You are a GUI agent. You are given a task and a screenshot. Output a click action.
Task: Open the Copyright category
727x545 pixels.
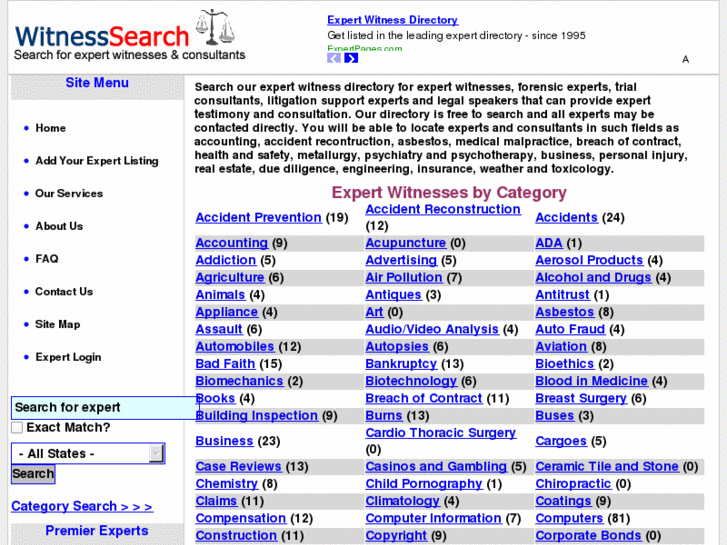point(396,535)
